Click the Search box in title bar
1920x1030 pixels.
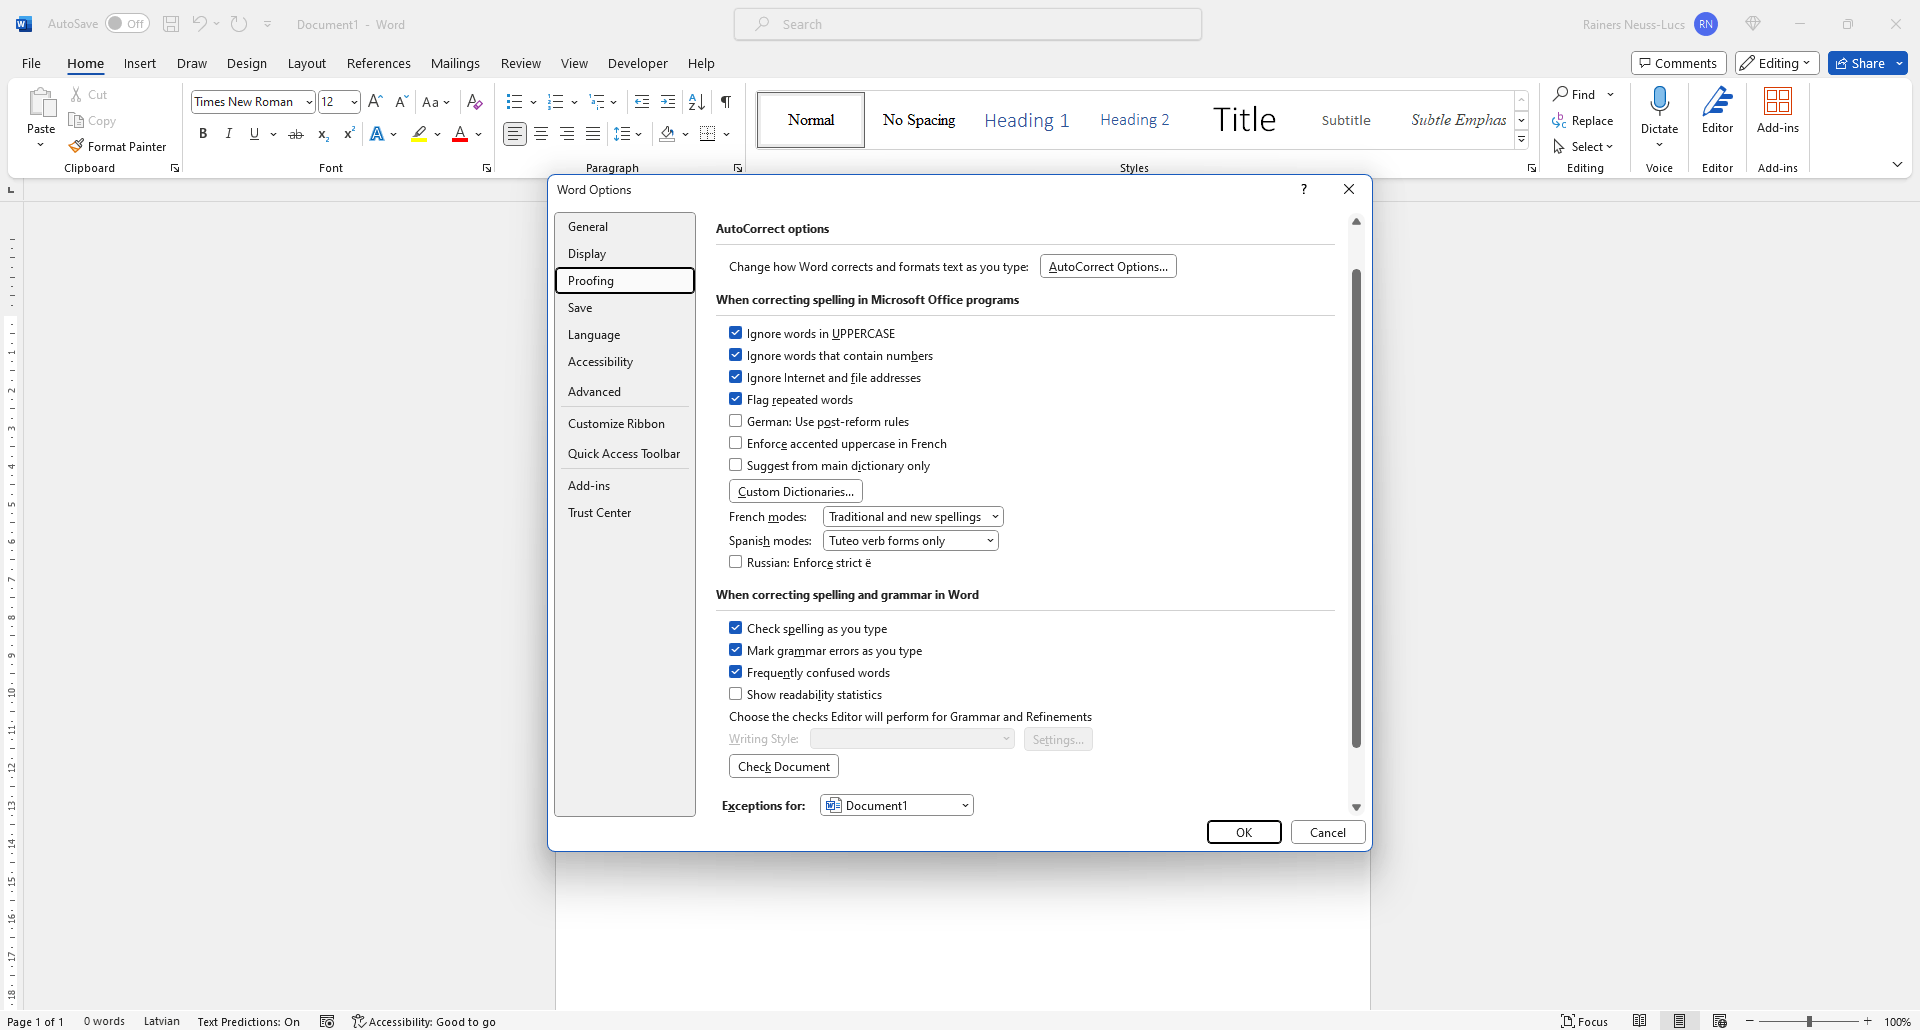pos(968,24)
